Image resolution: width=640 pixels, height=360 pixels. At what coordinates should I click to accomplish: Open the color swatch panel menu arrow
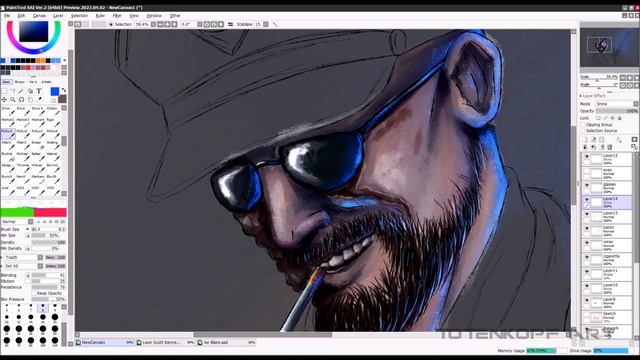pyautogui.click(x=64, y=60)
